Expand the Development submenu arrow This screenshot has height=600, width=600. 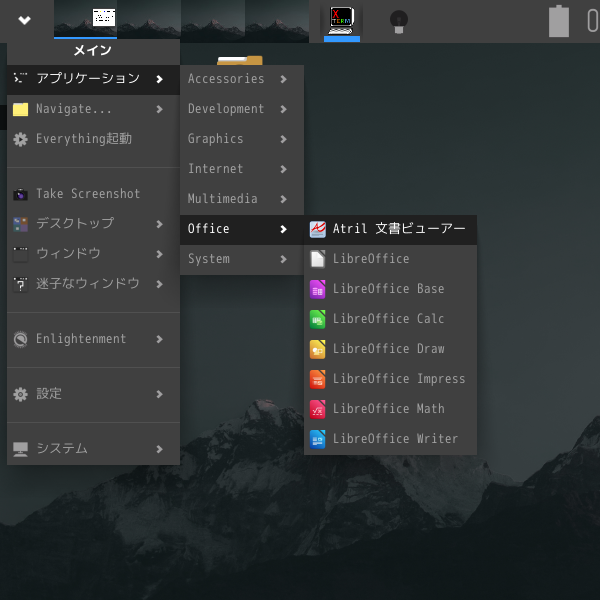tap(283, 109)
